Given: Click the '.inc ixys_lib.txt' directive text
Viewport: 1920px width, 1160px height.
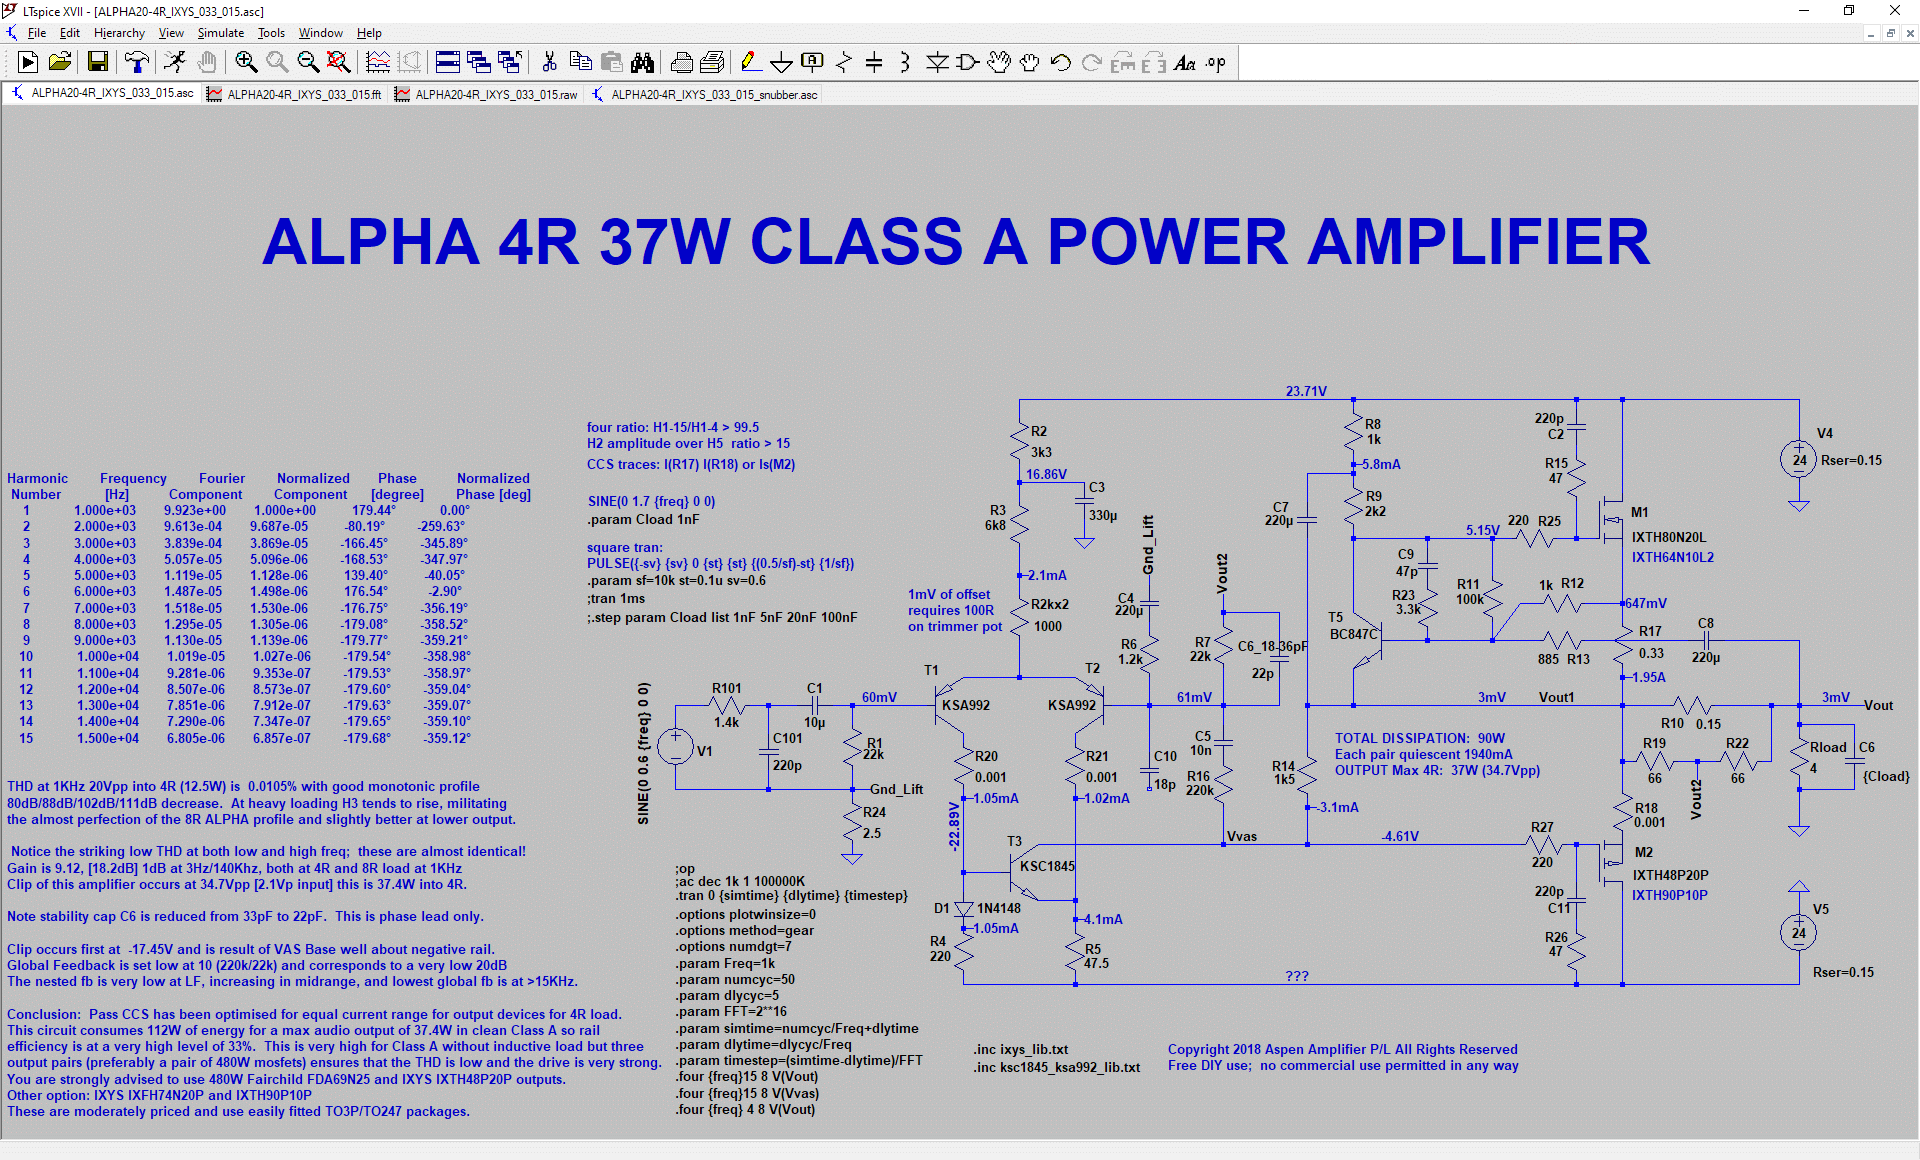Looking at the screenshot, I should click(1021, 1049).
